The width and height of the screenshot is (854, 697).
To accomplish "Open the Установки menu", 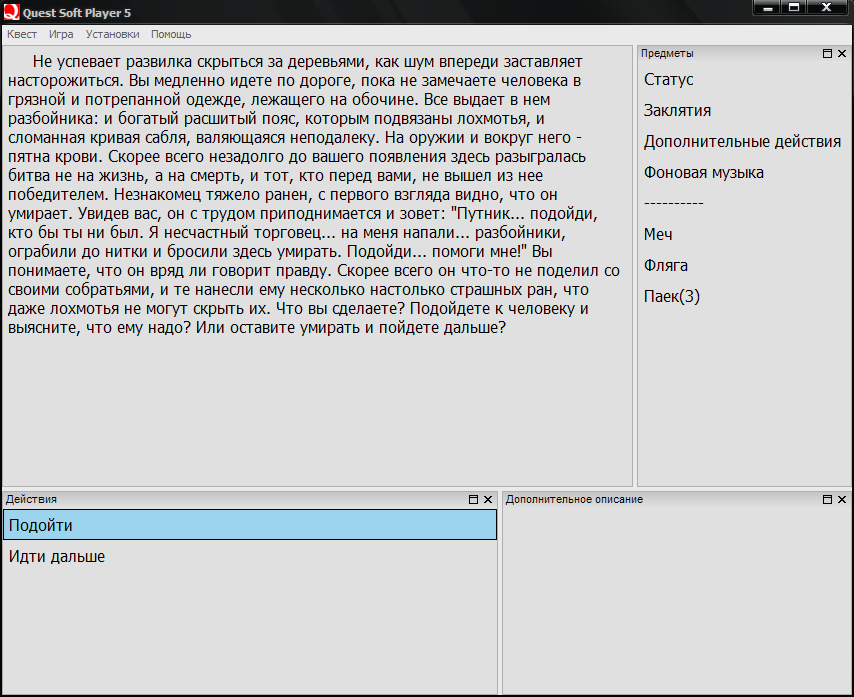I will point(112,34).
